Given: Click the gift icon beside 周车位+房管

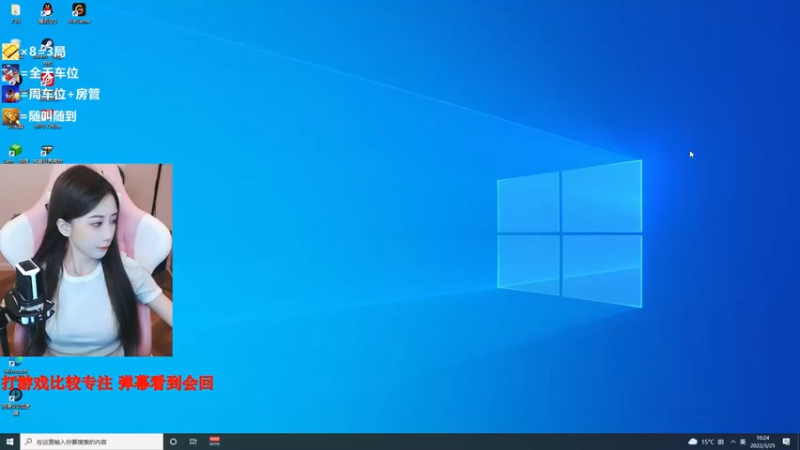Looking at the screenshot, I should [10, 94].
